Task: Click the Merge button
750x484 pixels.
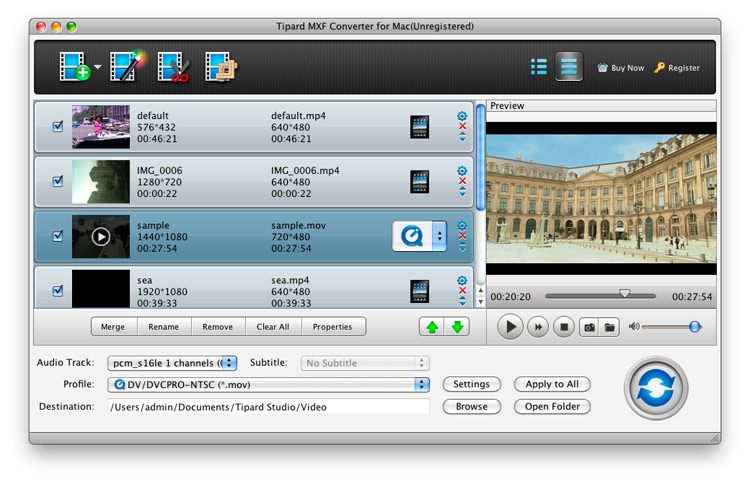Action: point(113,327)
